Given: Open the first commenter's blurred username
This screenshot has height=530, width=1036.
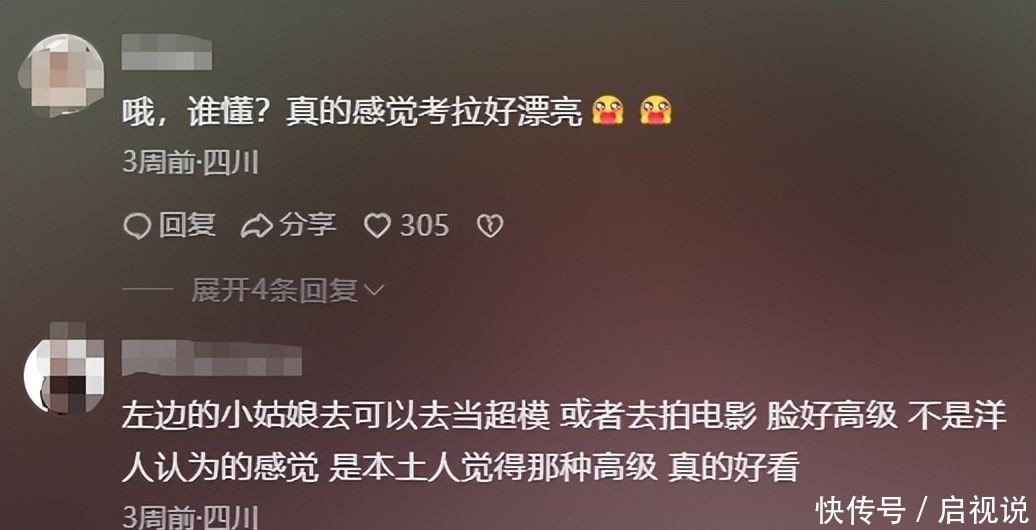Looking at the screenshot, I should pos(166,52).
